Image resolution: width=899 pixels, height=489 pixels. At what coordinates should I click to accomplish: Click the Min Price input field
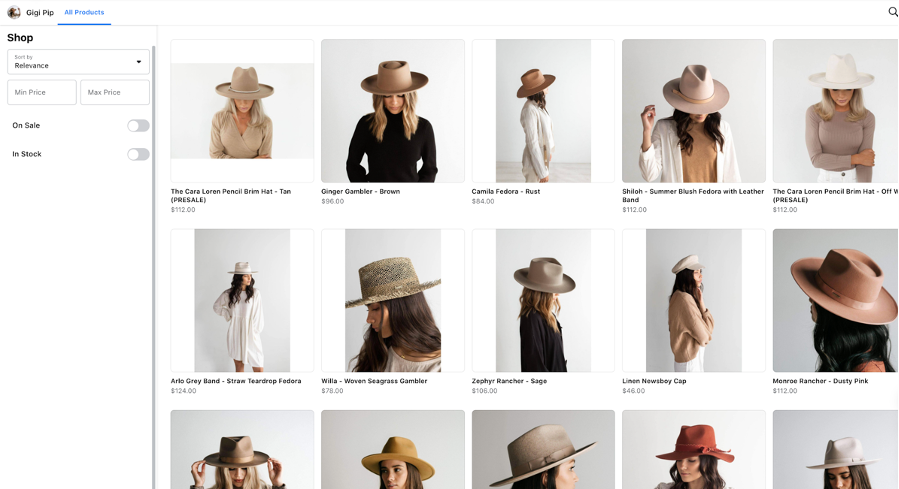[x=42, y=92]
